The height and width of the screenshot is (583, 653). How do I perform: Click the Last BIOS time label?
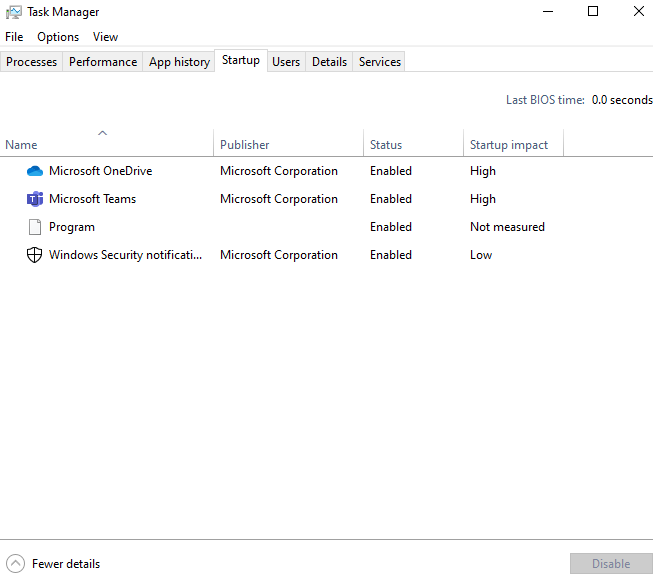546,100
